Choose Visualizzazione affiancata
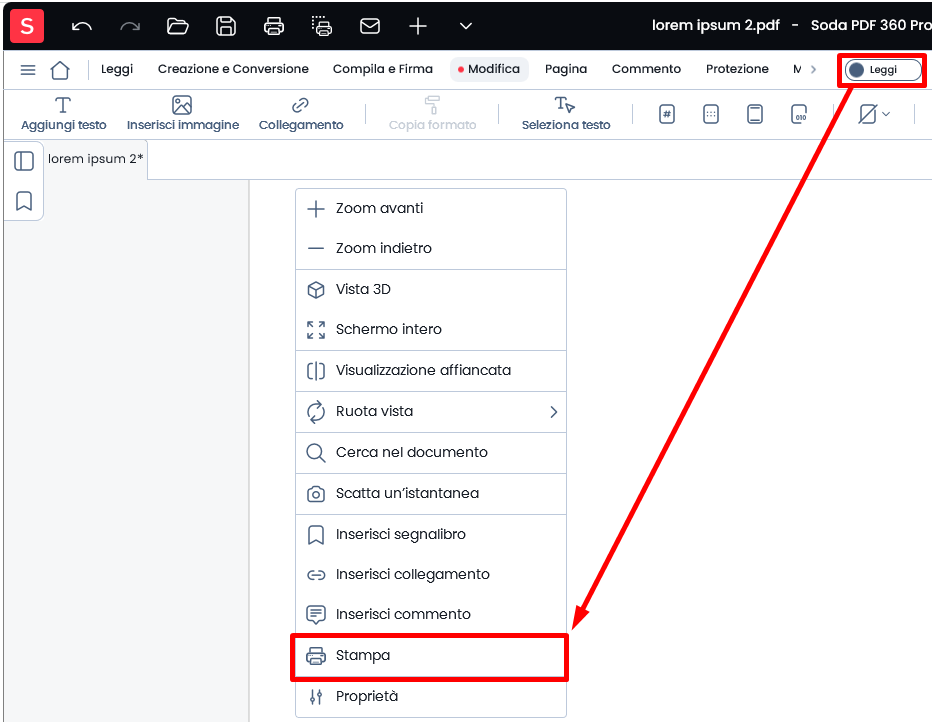The image size is (932, 722). 431,371
